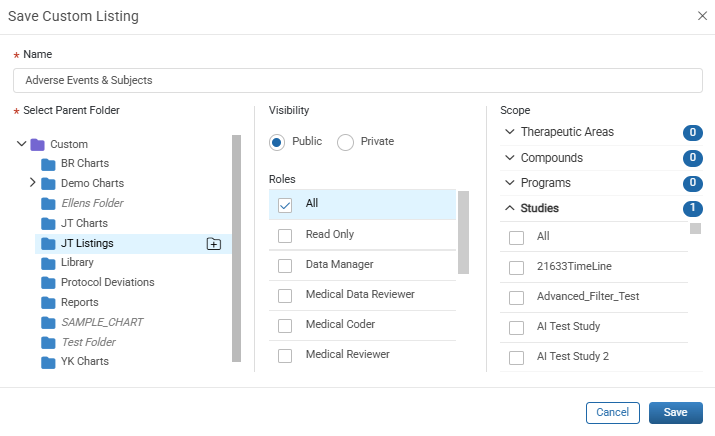Select the Private visibility radio button
Viewport: 715px width, 436px height.
tap(345, 142)
